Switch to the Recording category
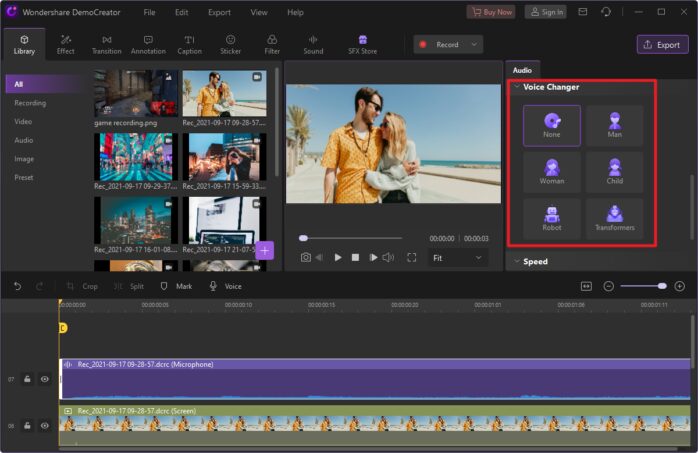The height and width of the screenshot is (453, 698). [30, 103]
